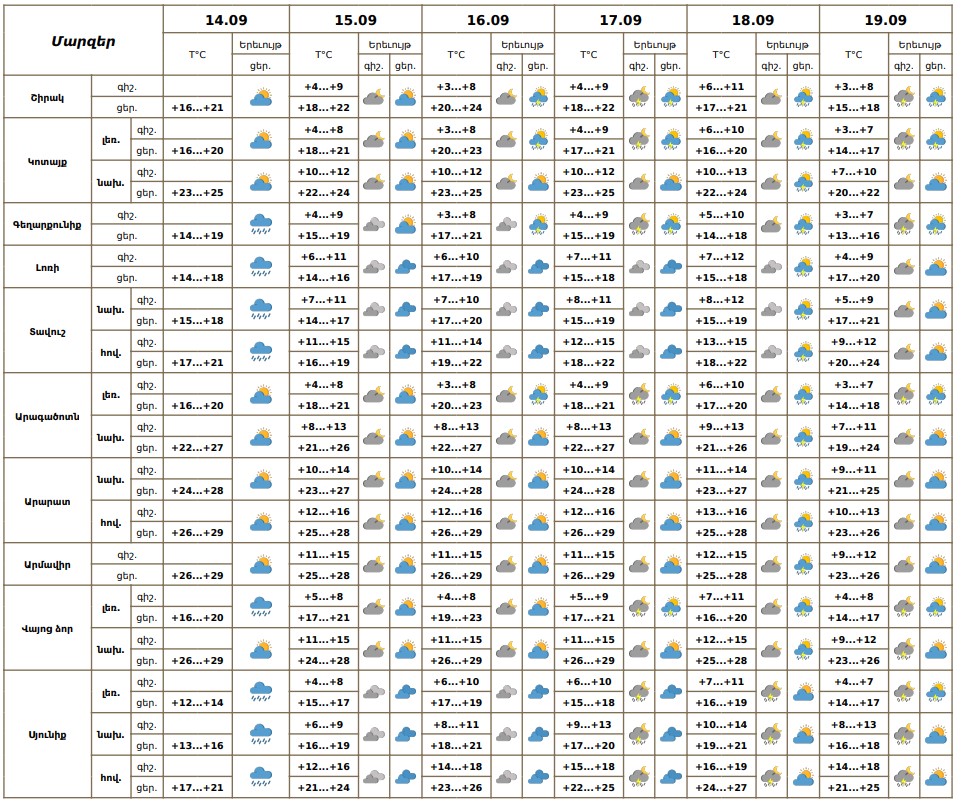
Task: Click the Տավուշ region row label
Action: pos(48,331)
